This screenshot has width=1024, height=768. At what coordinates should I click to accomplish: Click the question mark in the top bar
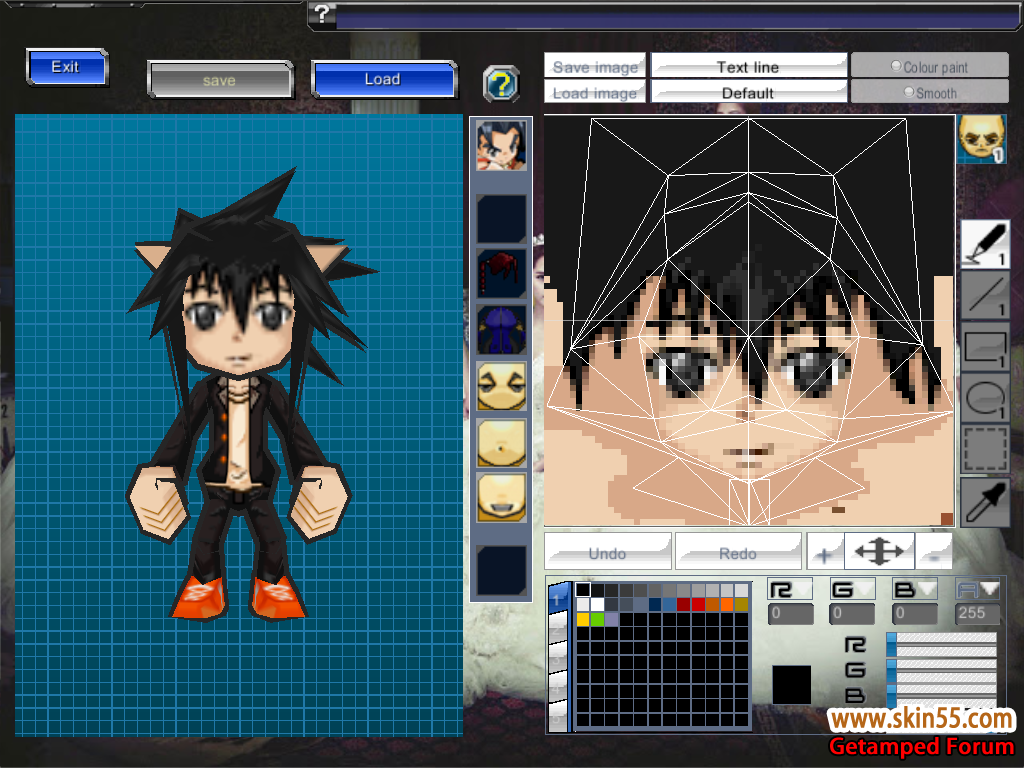click(x=322, y=14)
